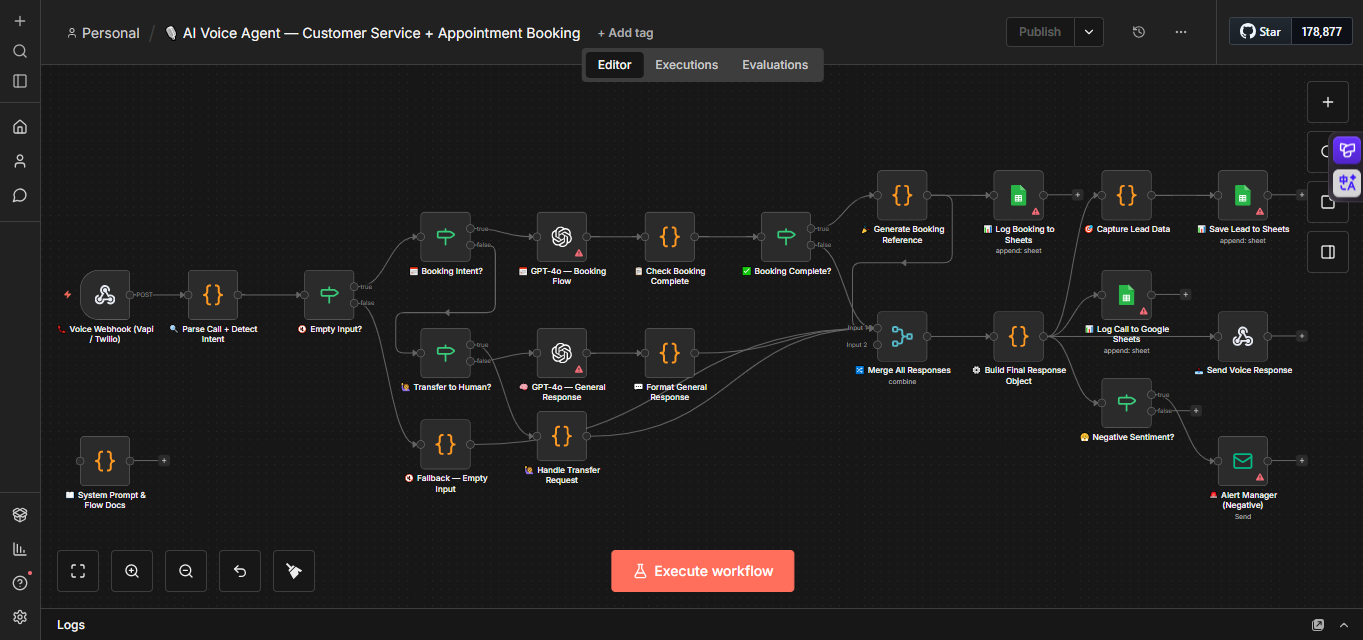The width and height of the screenshot is (1363, 640).
Task: Select the Log Call to Google Sheets node
Action: click(x=1126, y=295)
